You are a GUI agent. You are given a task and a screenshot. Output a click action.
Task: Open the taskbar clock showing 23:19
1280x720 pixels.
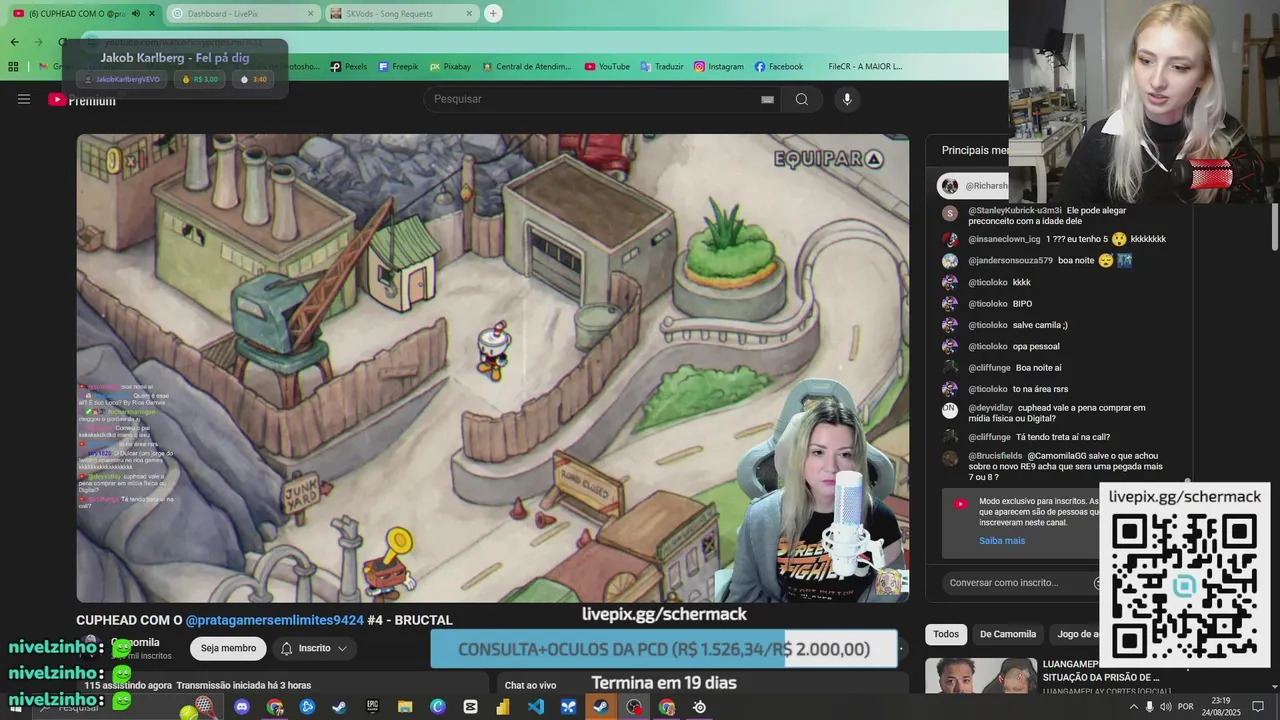tap(1221, 707)
